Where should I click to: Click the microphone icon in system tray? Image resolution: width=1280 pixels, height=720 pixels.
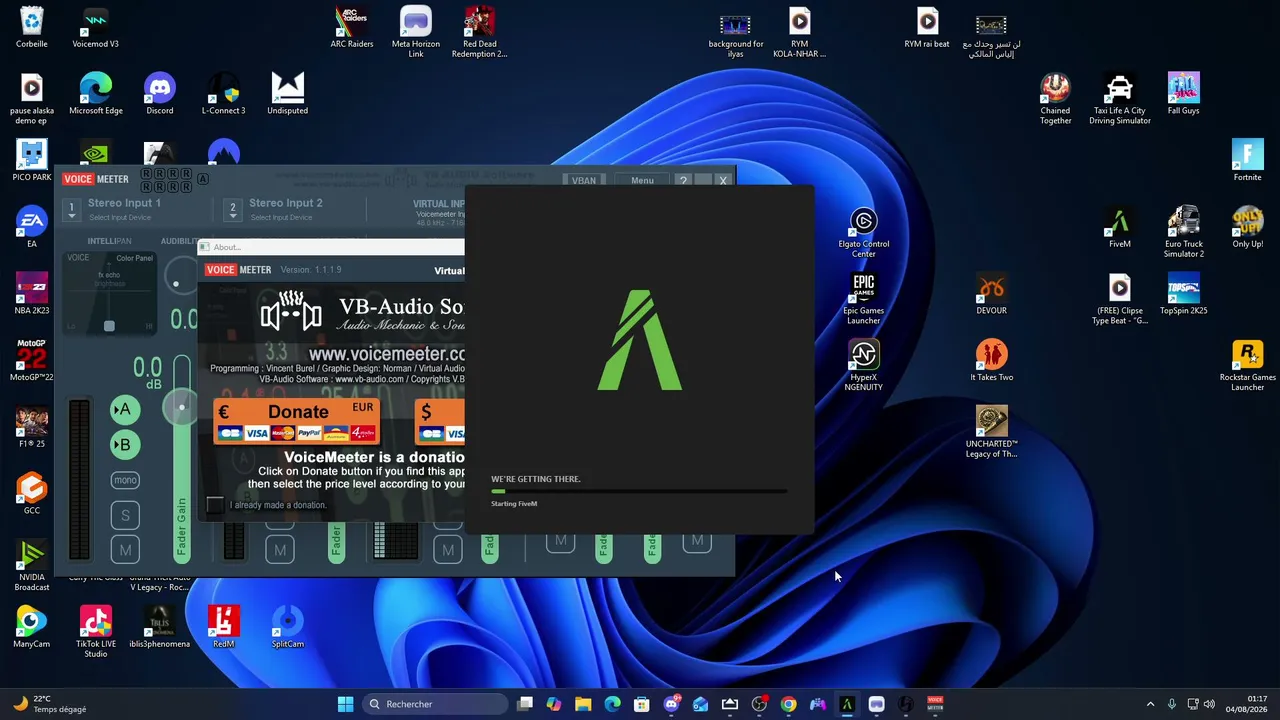point(1171,704)
